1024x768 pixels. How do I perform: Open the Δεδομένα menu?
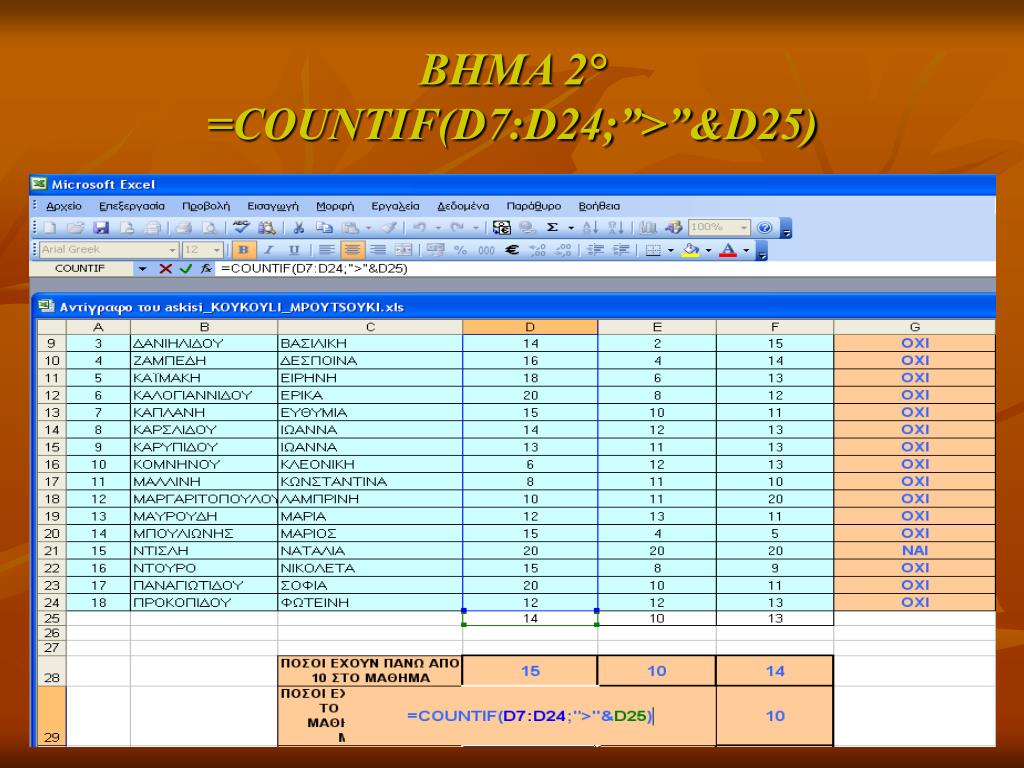pos(463,206)
